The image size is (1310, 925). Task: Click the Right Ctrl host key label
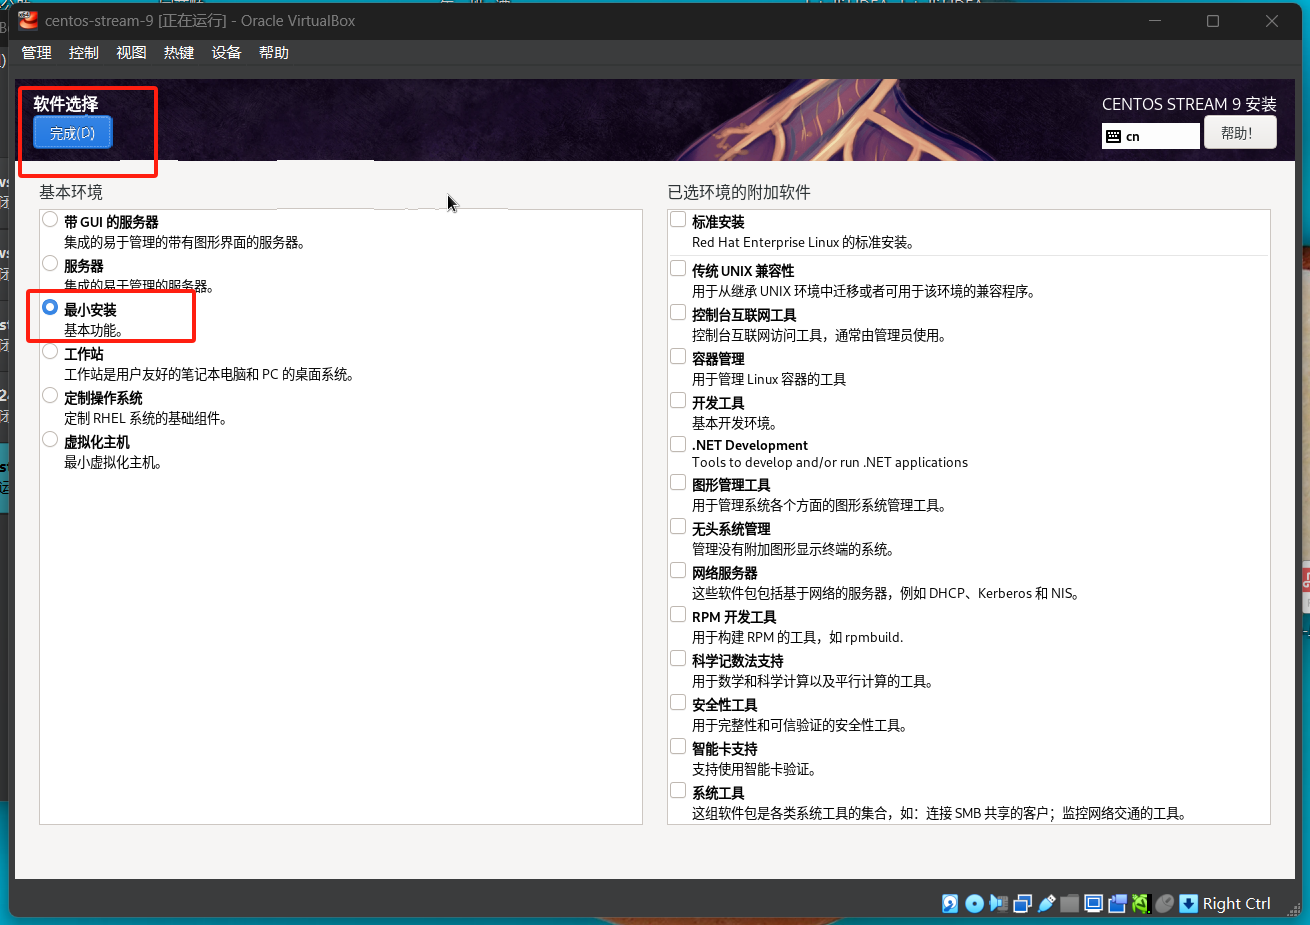click(1236, 903)
